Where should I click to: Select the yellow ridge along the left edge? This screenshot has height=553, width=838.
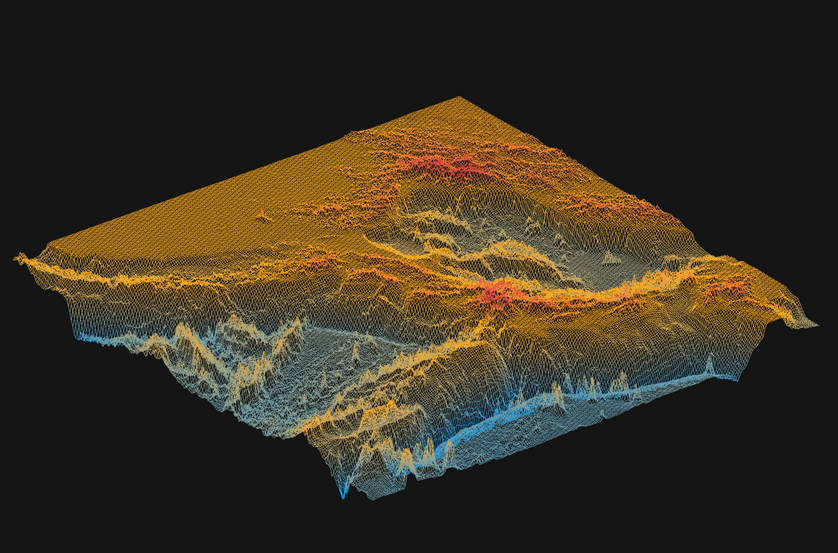point(120,272)
